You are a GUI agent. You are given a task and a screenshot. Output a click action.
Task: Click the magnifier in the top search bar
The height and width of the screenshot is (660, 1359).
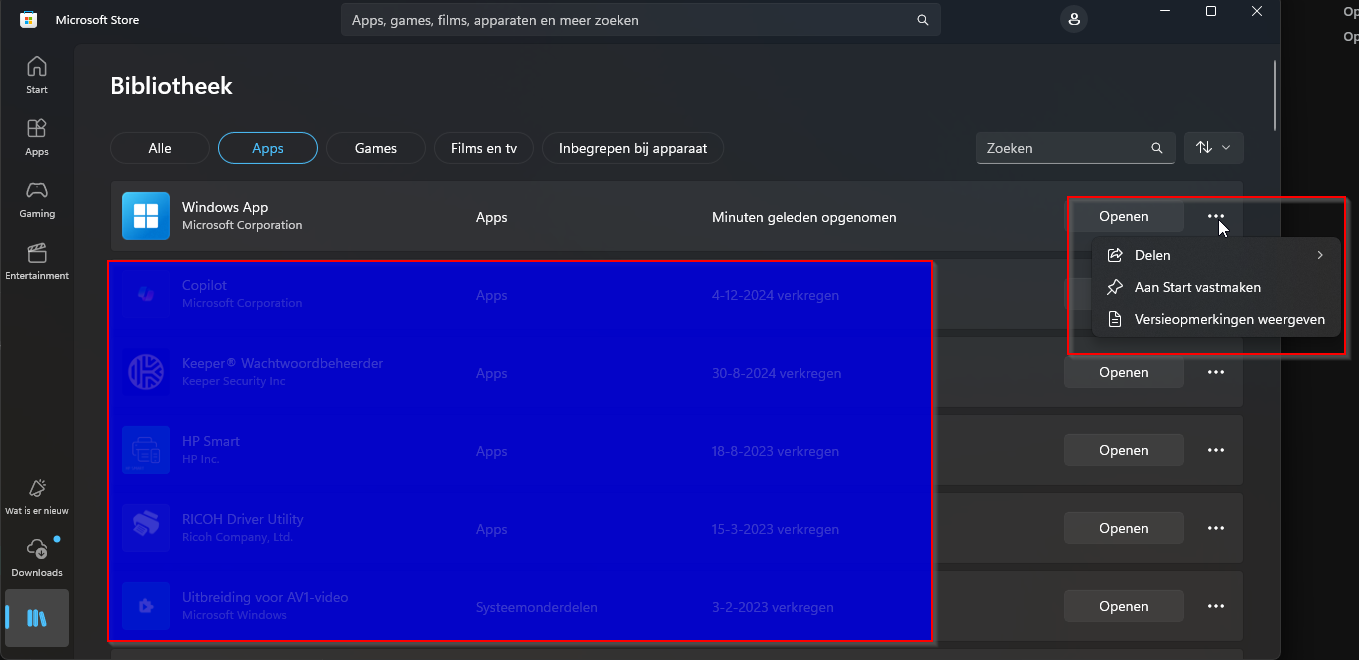click(922, 20)
